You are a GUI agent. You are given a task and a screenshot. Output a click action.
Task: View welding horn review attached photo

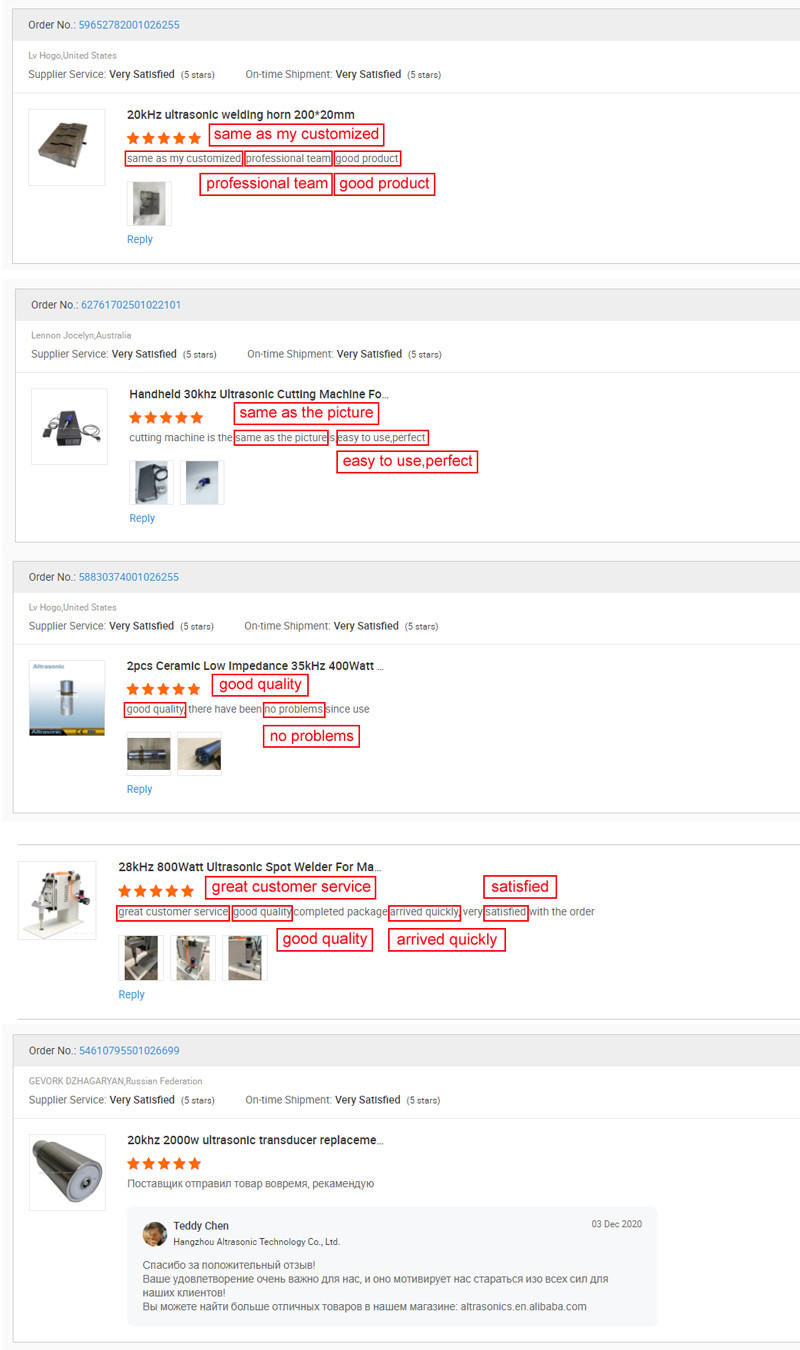coord(149,203)
